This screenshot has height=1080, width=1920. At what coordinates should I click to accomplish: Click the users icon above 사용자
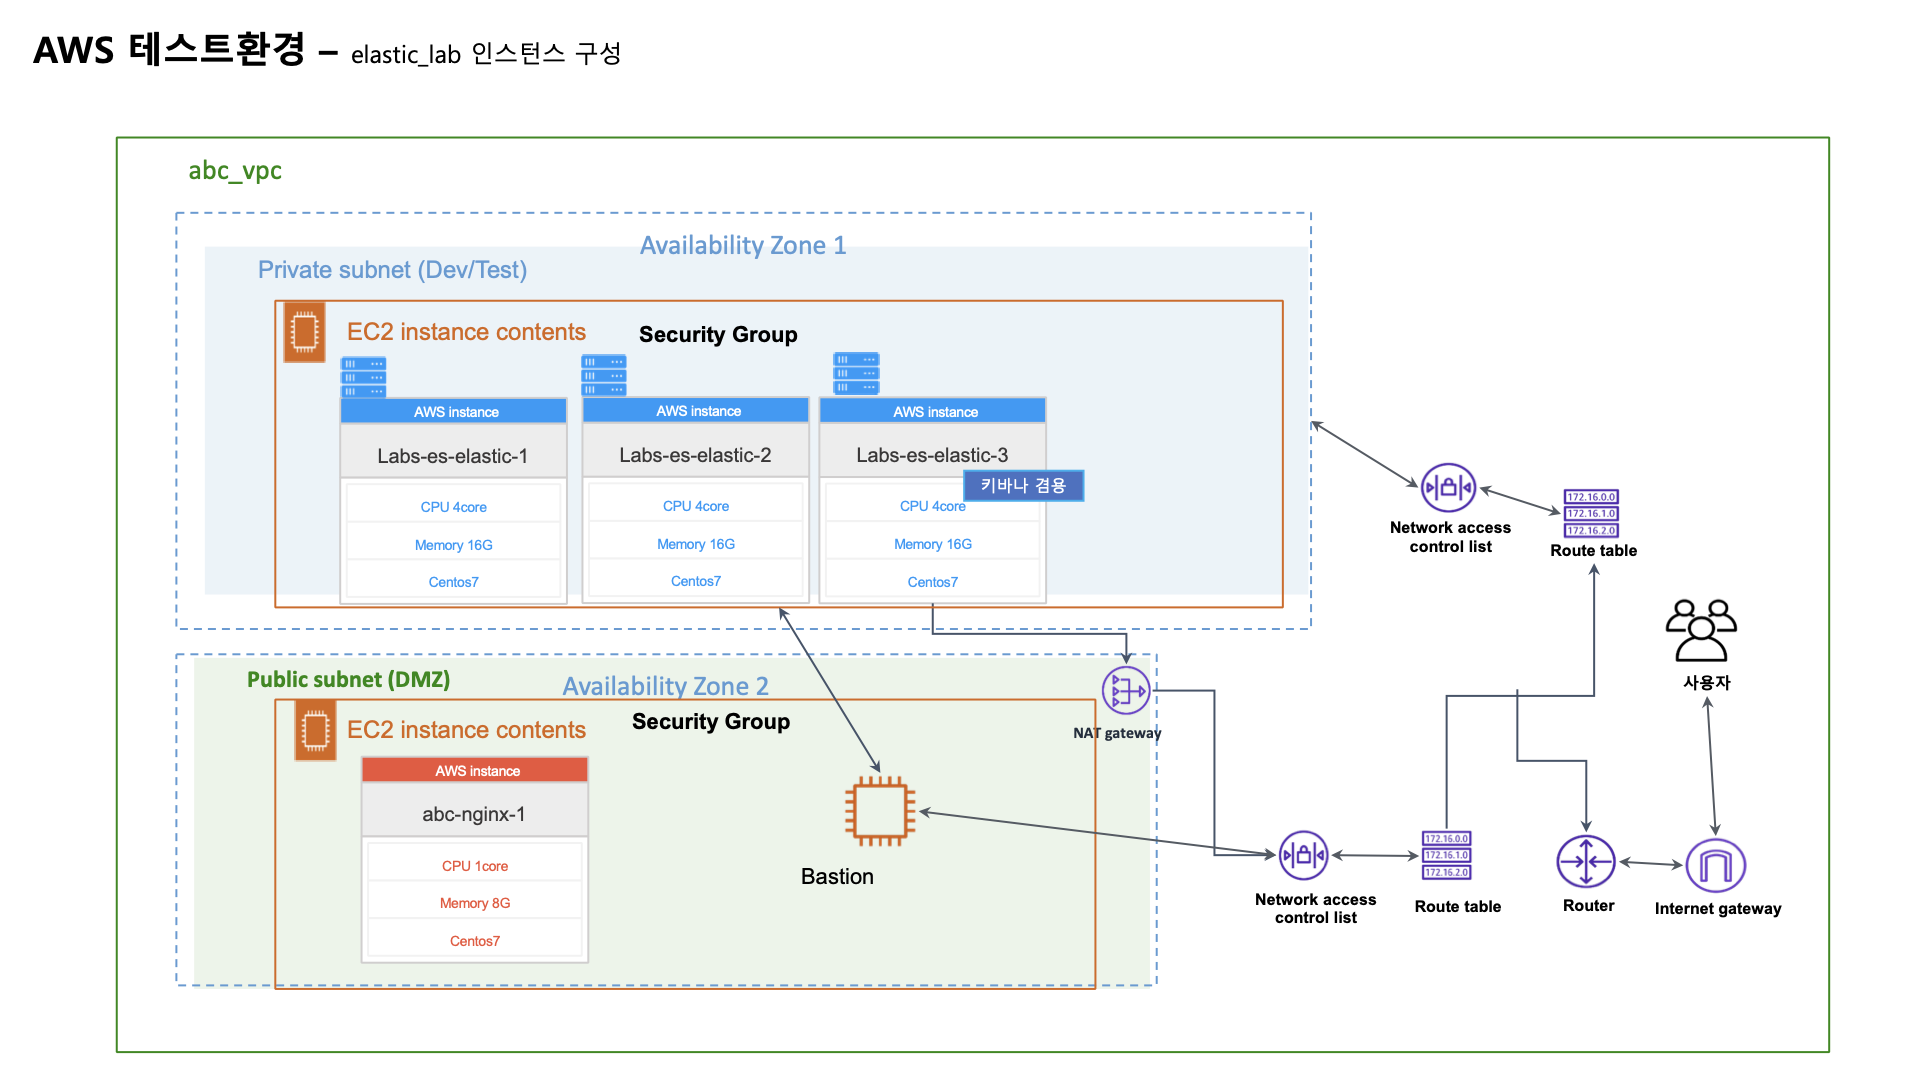[1701, 631]
